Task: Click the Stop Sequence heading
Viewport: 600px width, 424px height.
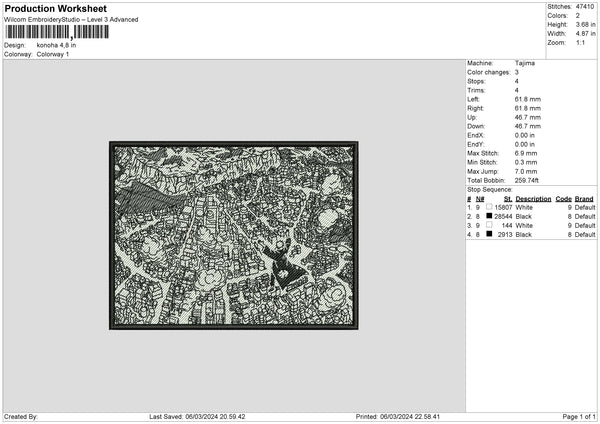Action: click(x=490, y=189)
